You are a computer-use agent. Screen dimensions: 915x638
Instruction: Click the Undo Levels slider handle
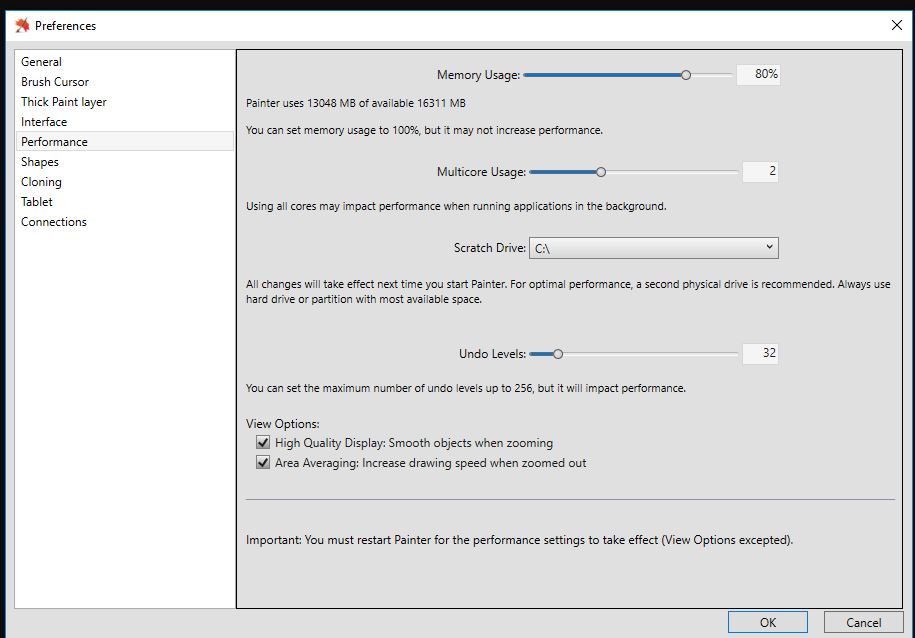click(558, 354)
